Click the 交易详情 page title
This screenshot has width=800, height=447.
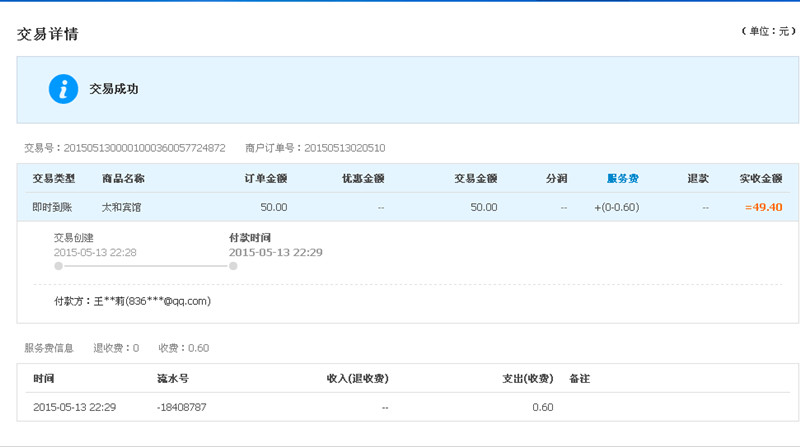(47, 34)
